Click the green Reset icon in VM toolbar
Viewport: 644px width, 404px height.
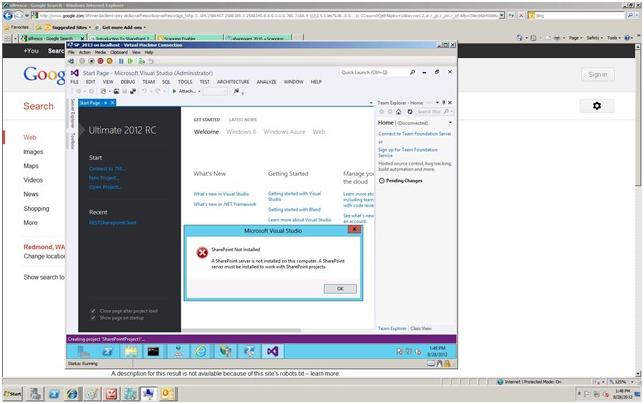click(131, 61)
